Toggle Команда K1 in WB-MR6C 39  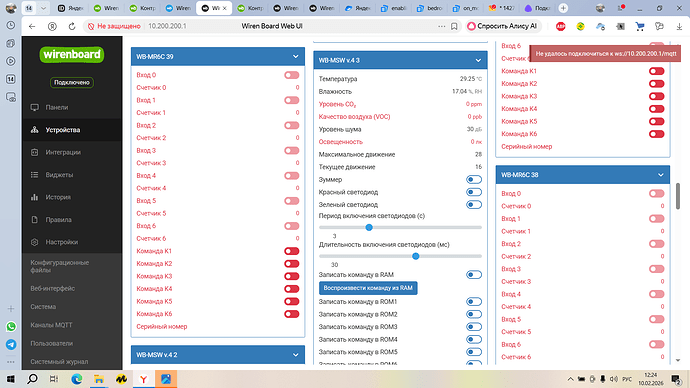coord(291,251)
